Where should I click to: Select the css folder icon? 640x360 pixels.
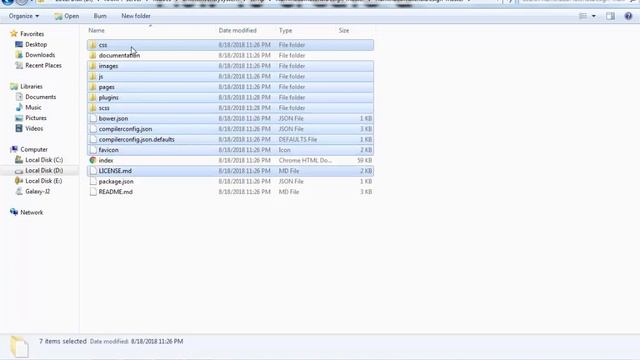(x=93, y=45)
